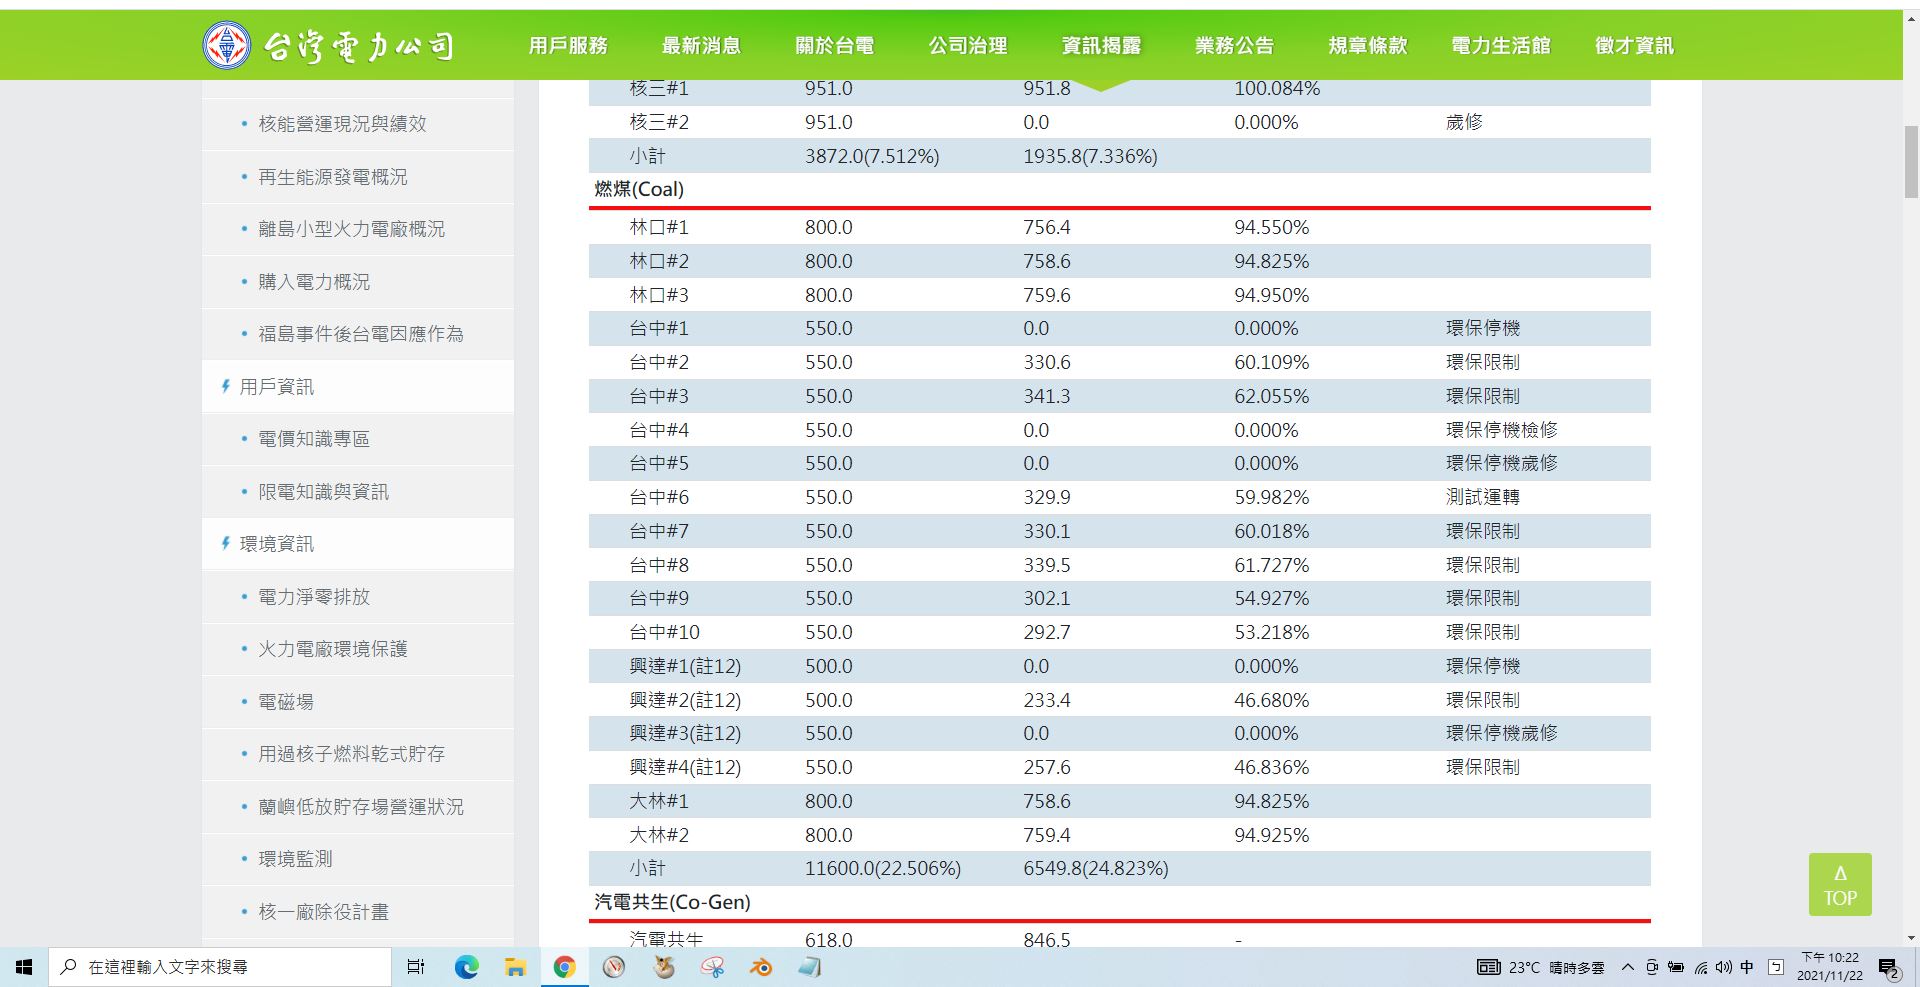Image resolution: width=1920 pixels, height=987 pixels.
Task: Open 蘭嶼低放貯存場營運狀況 sidebar link
Action: click(x=361, y=807)
